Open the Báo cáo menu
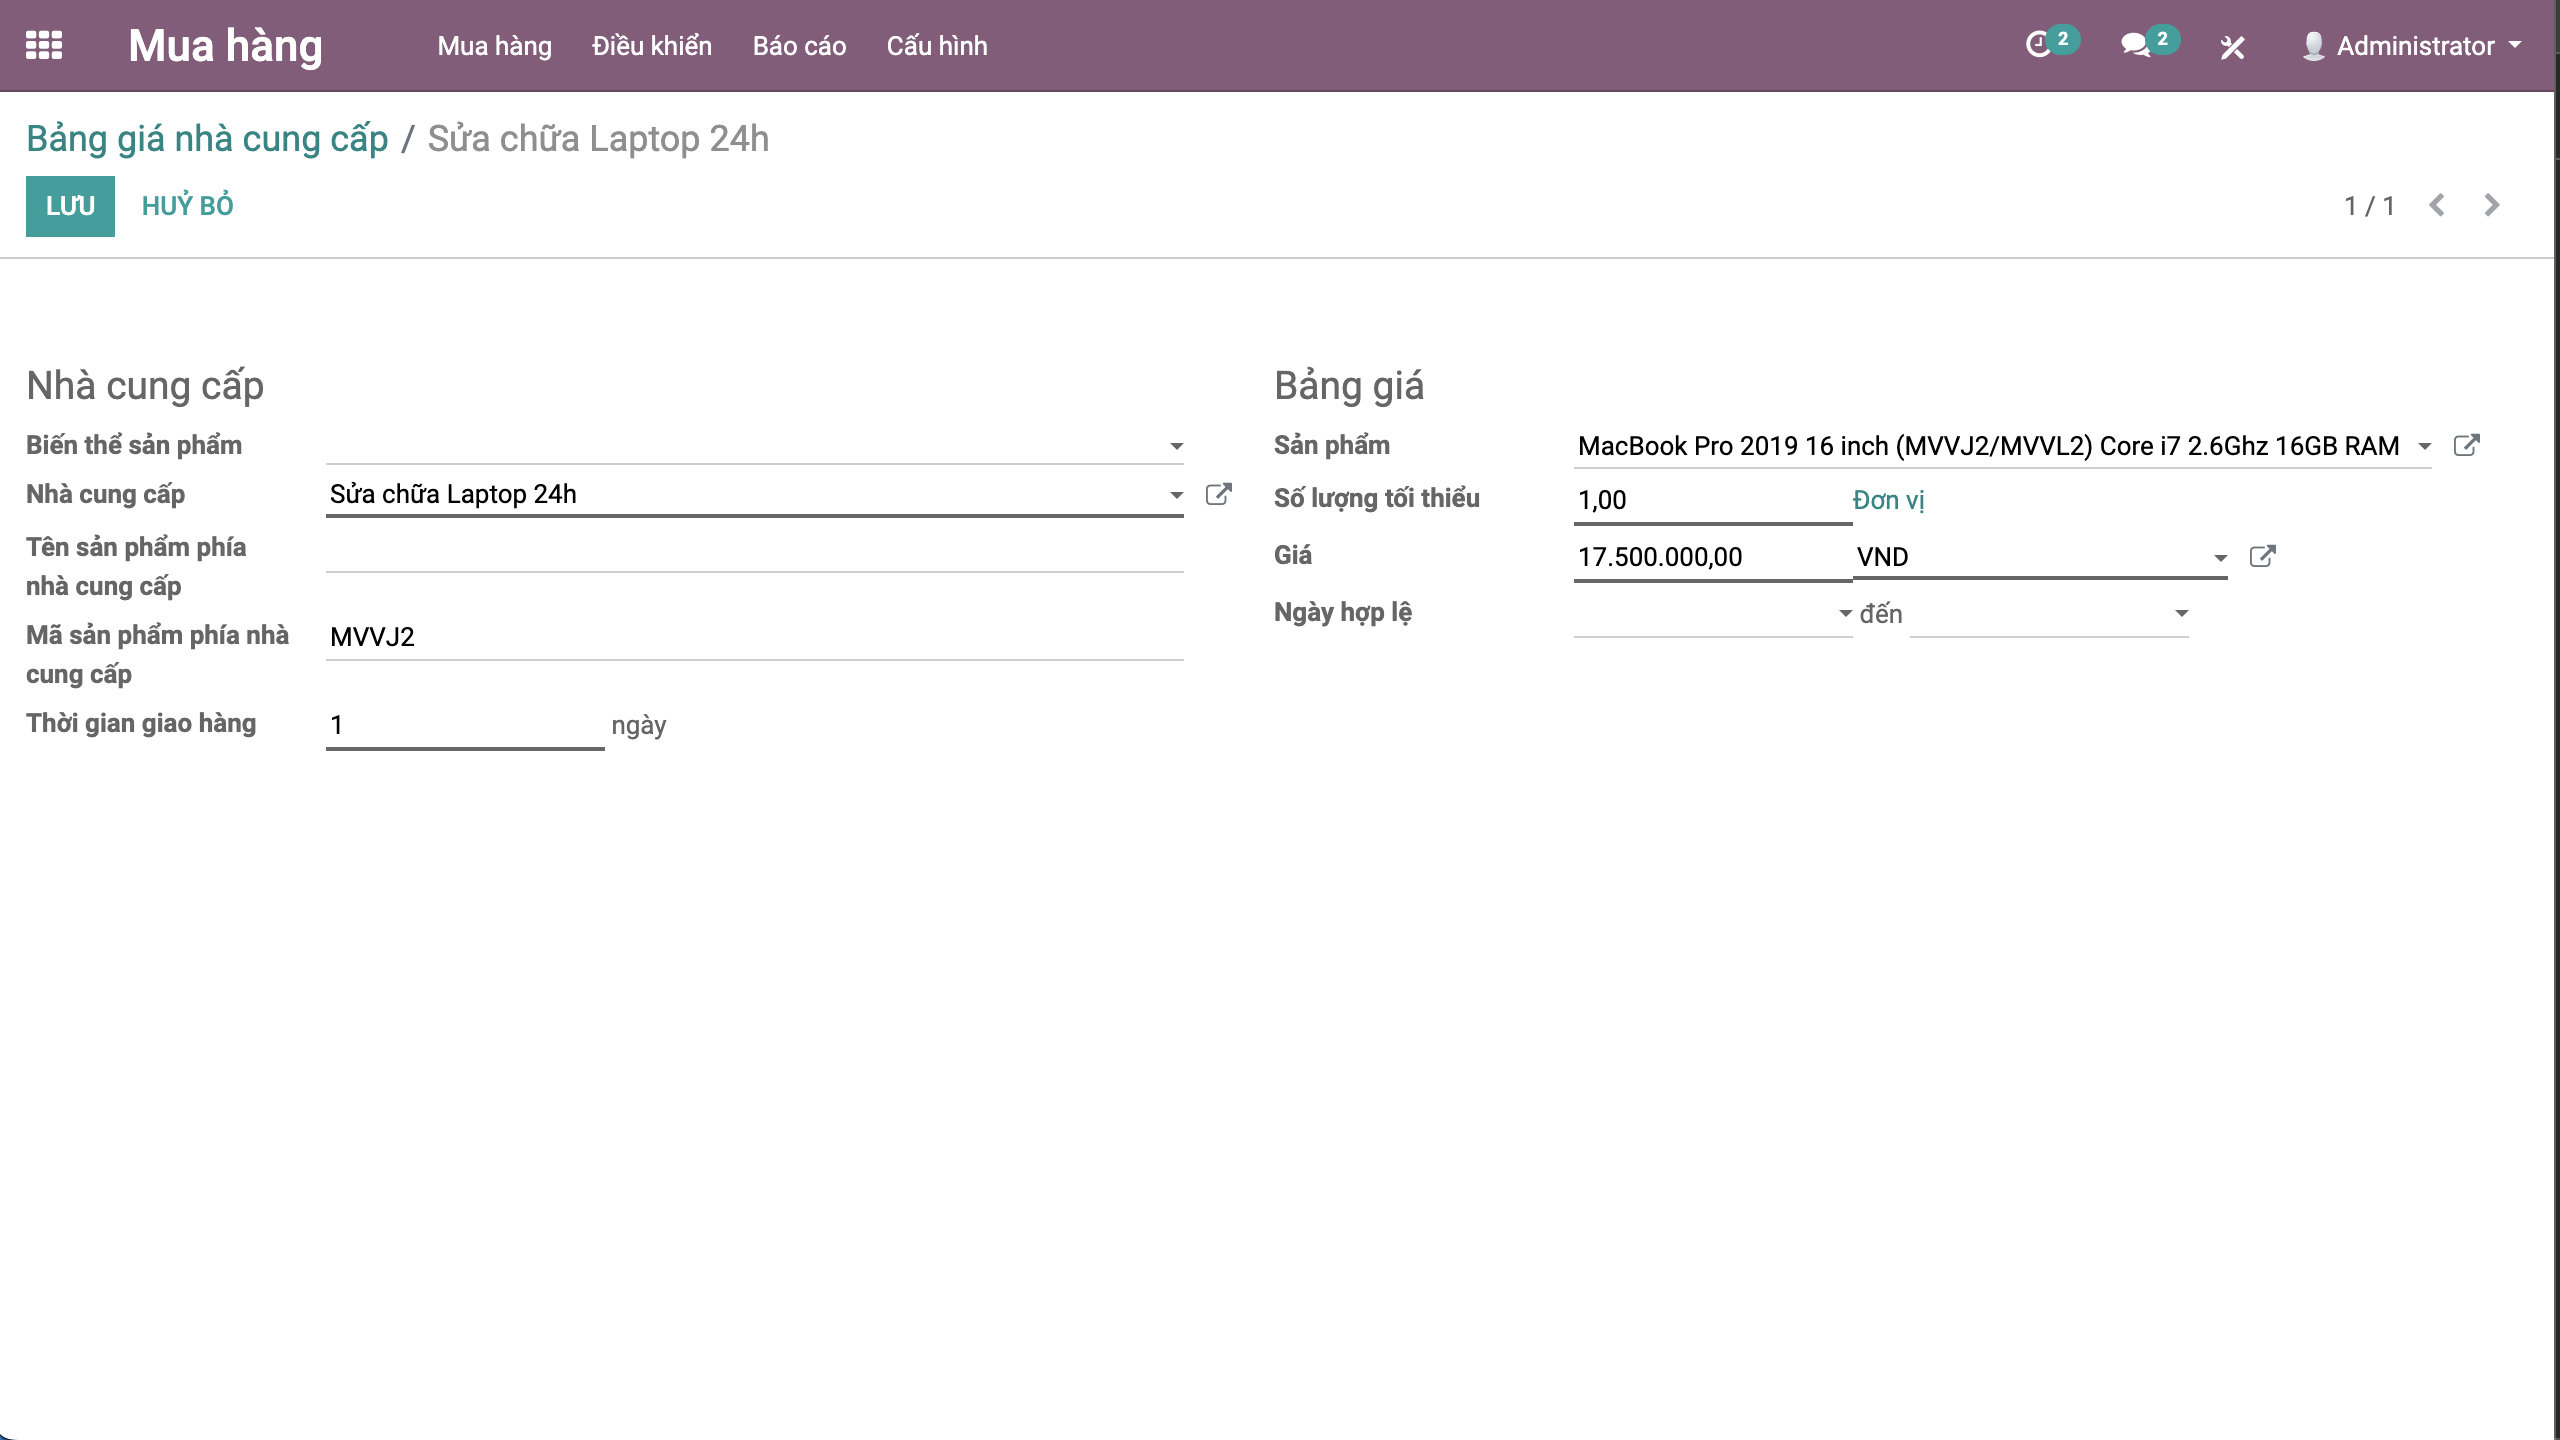2560x1440 pixels. click(799, 46)
